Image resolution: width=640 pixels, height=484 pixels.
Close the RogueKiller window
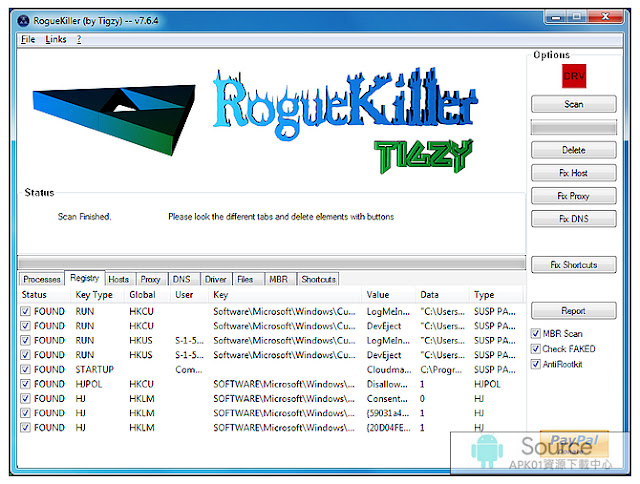(605, 17)
